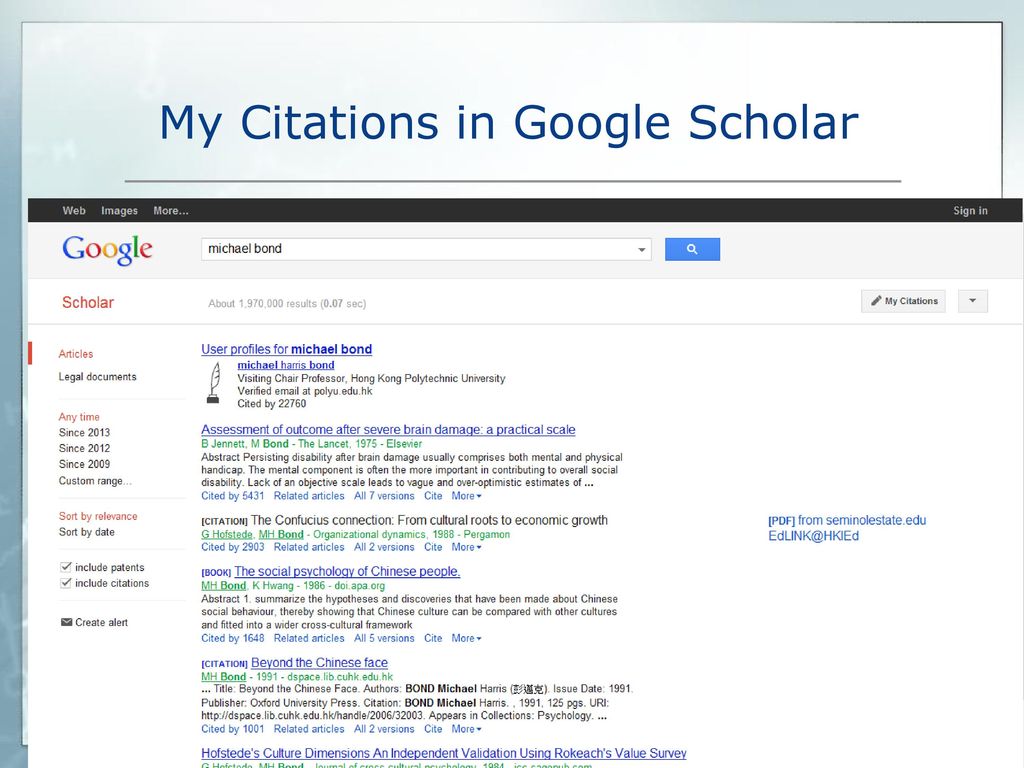Click Sign in

click(x=970, y=210)
